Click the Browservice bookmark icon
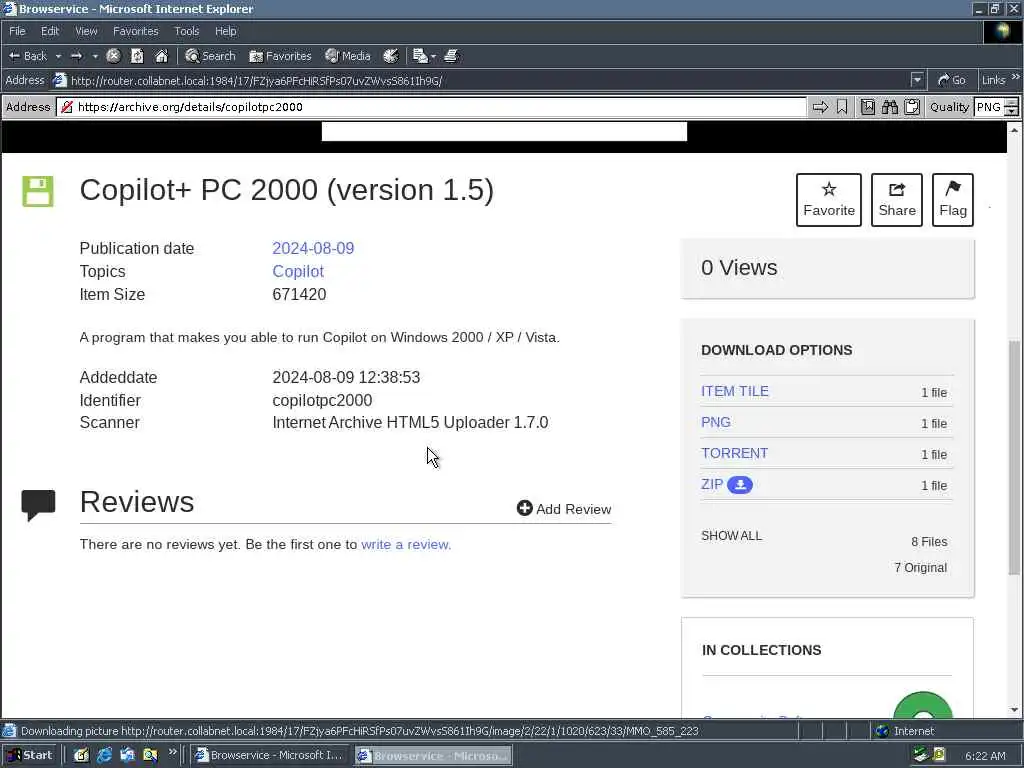The width and height of the screenshot is (1024, 768). click(x=842, y=107)
